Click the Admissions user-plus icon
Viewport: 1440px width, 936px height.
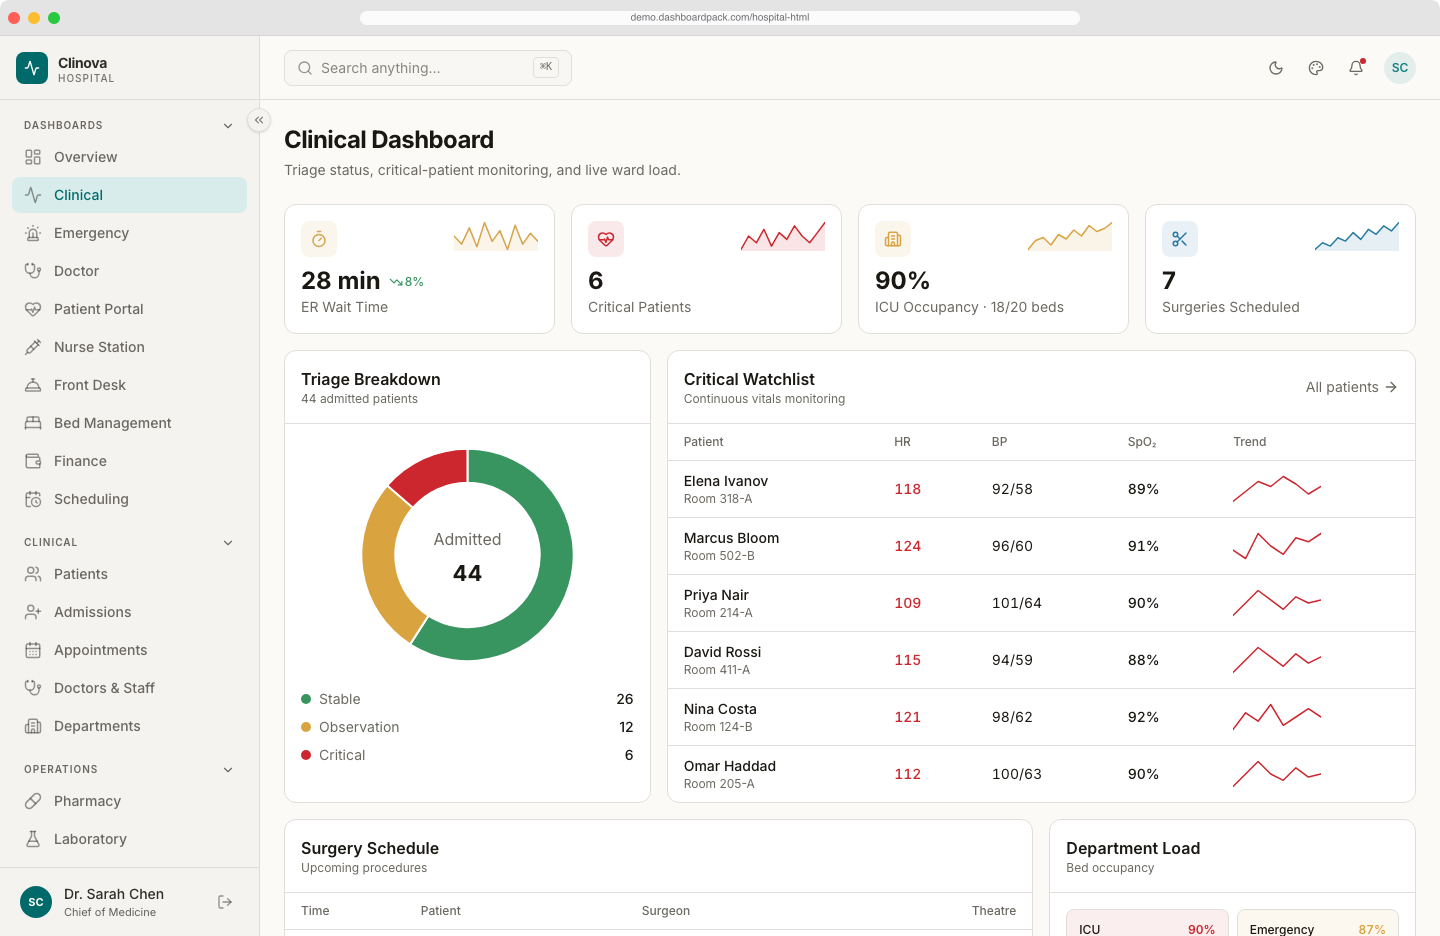33,612
